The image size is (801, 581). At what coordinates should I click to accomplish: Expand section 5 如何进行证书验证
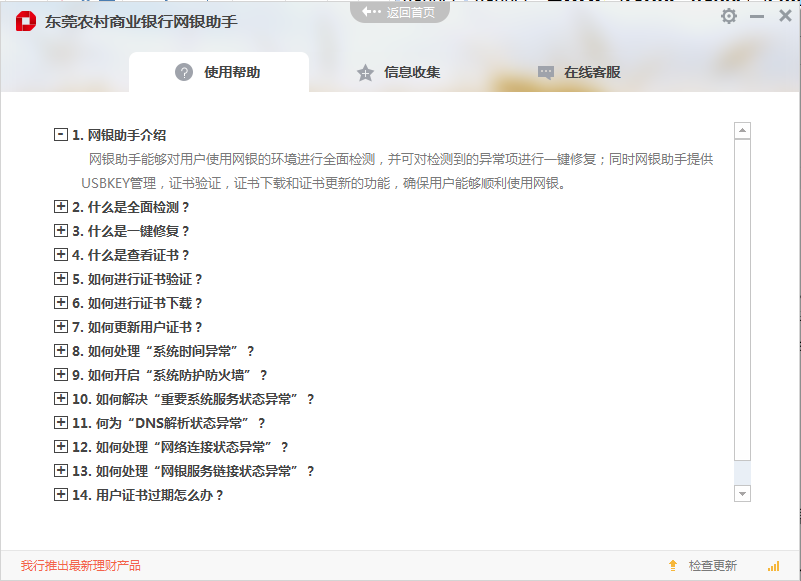point(61,278)
